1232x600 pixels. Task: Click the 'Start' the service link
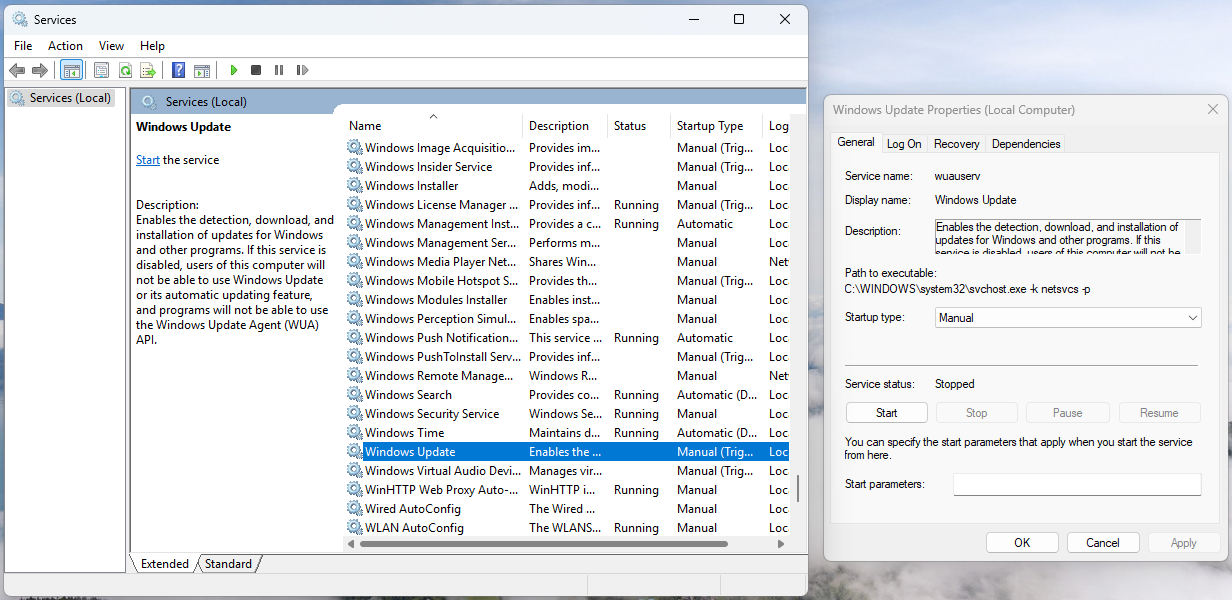coord(147,160)
